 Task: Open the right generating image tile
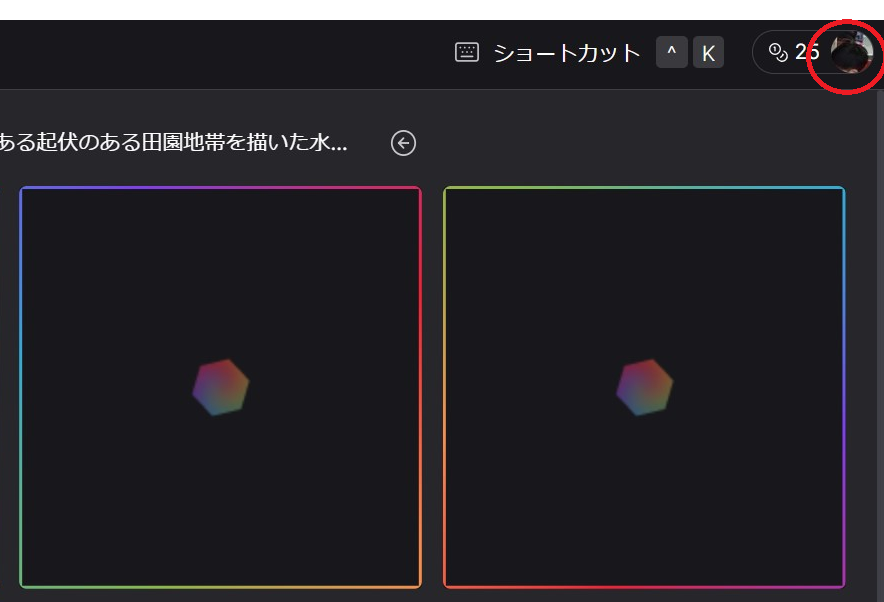[644, 300]
